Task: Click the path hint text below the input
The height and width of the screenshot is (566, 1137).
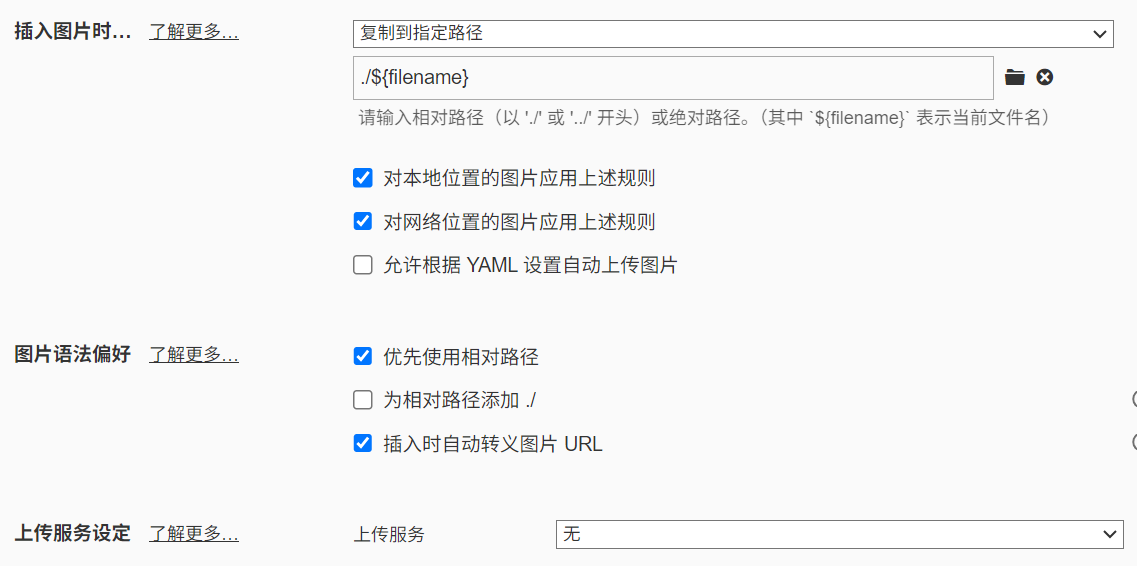Action: click(704, 118)
